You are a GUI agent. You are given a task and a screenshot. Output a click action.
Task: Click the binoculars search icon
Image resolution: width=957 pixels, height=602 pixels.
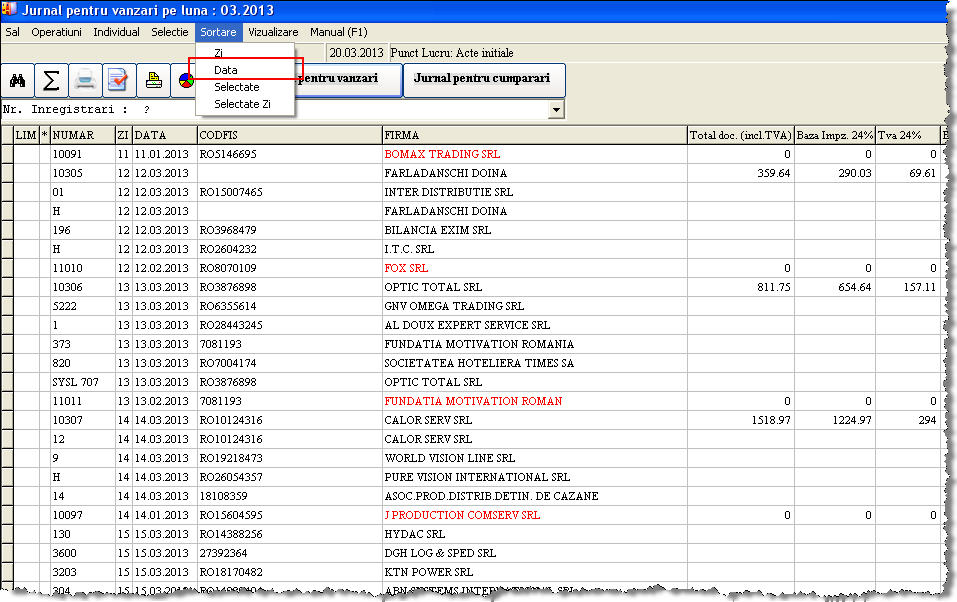[17, 80]
